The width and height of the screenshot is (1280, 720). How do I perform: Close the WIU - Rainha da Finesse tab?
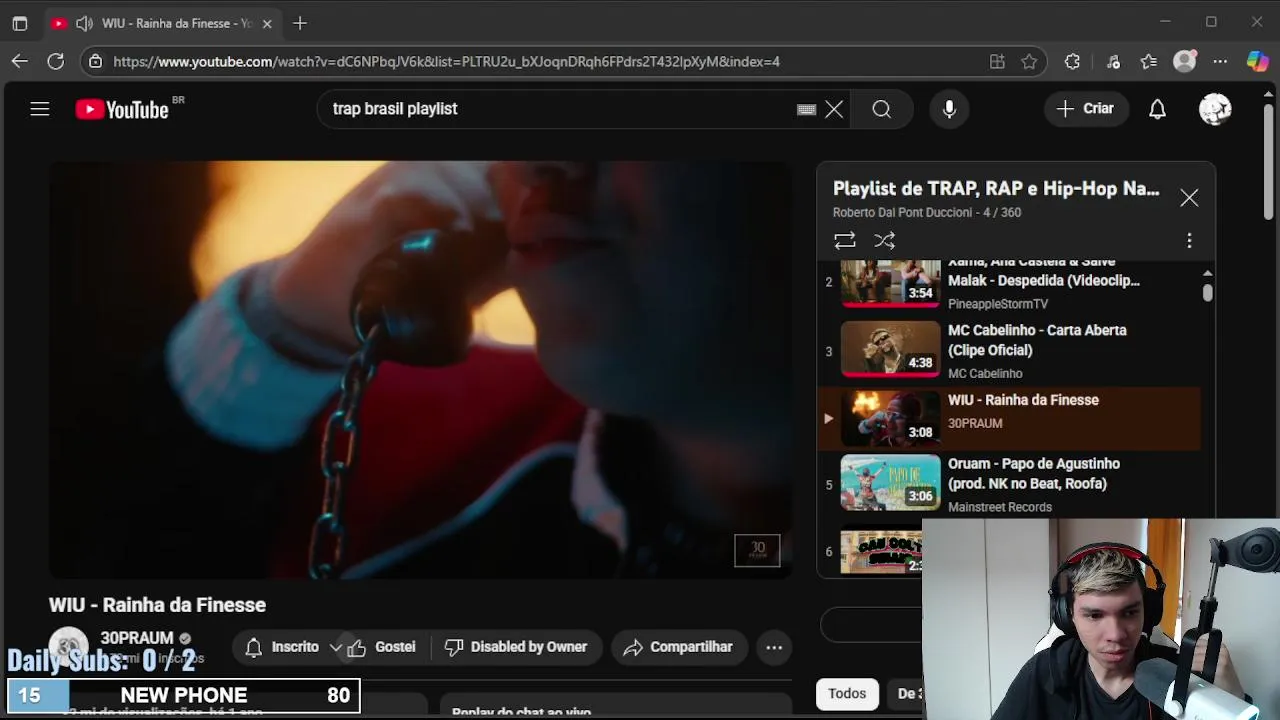[x=267, y=23]
